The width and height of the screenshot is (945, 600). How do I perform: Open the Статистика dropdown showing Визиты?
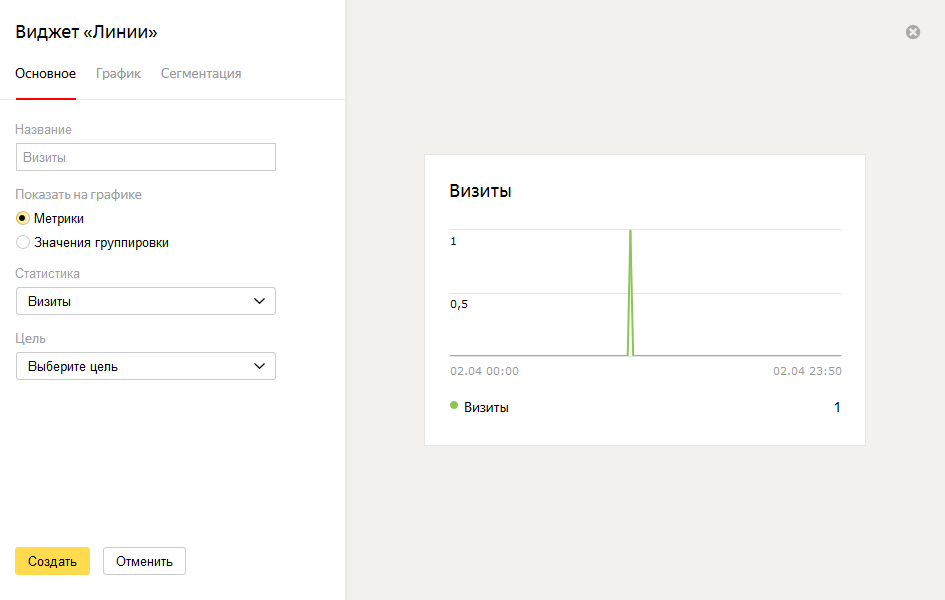point(146,301)
